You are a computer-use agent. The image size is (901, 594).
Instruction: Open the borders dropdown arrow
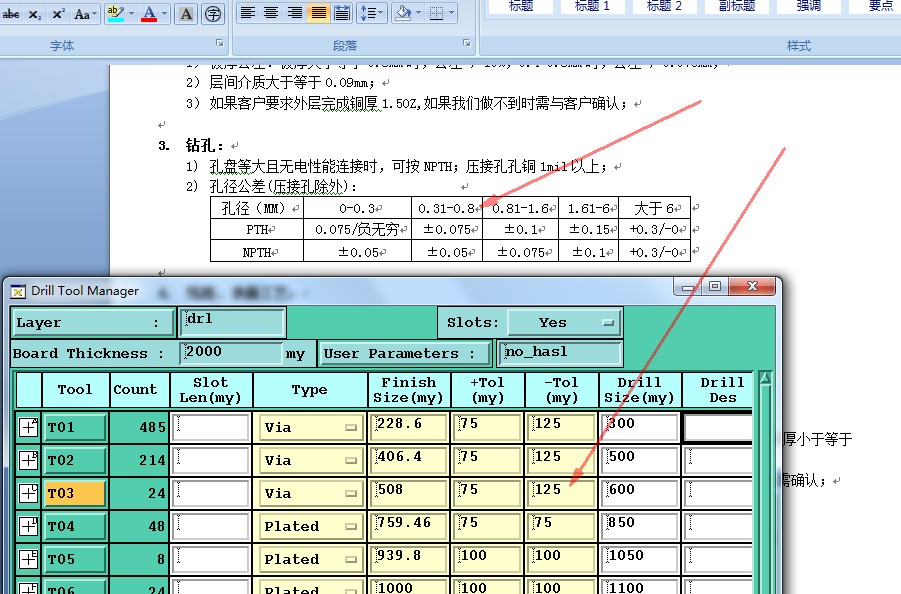coord(452,13)
